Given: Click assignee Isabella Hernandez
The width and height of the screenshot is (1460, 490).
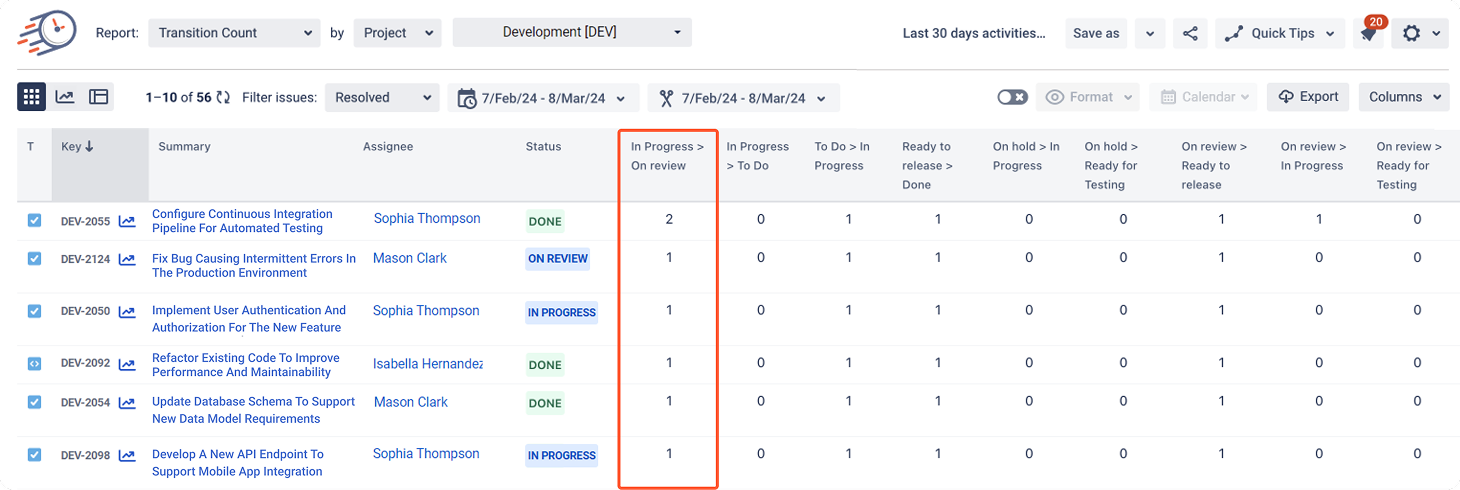Looking at the screenshot, I should point(428,364).
